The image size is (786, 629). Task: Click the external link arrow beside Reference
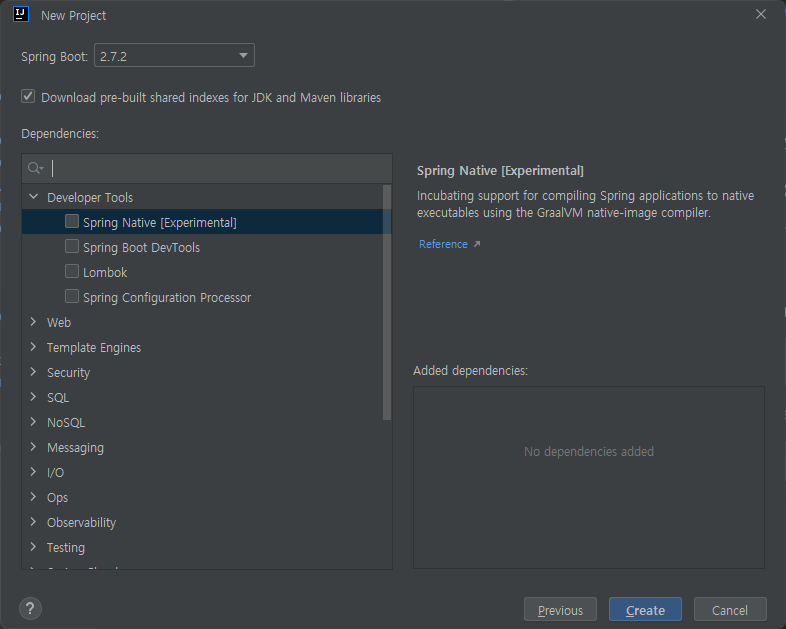click(x=477, y=244)
